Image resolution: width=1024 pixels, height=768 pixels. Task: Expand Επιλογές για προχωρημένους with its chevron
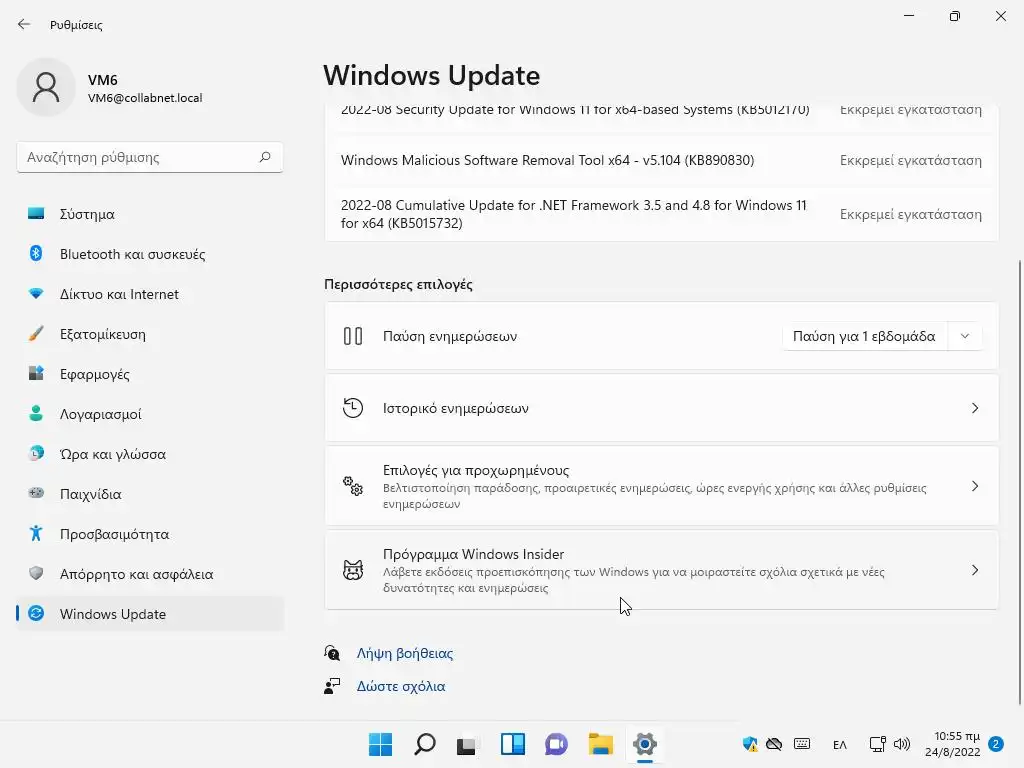click(974, 486)
